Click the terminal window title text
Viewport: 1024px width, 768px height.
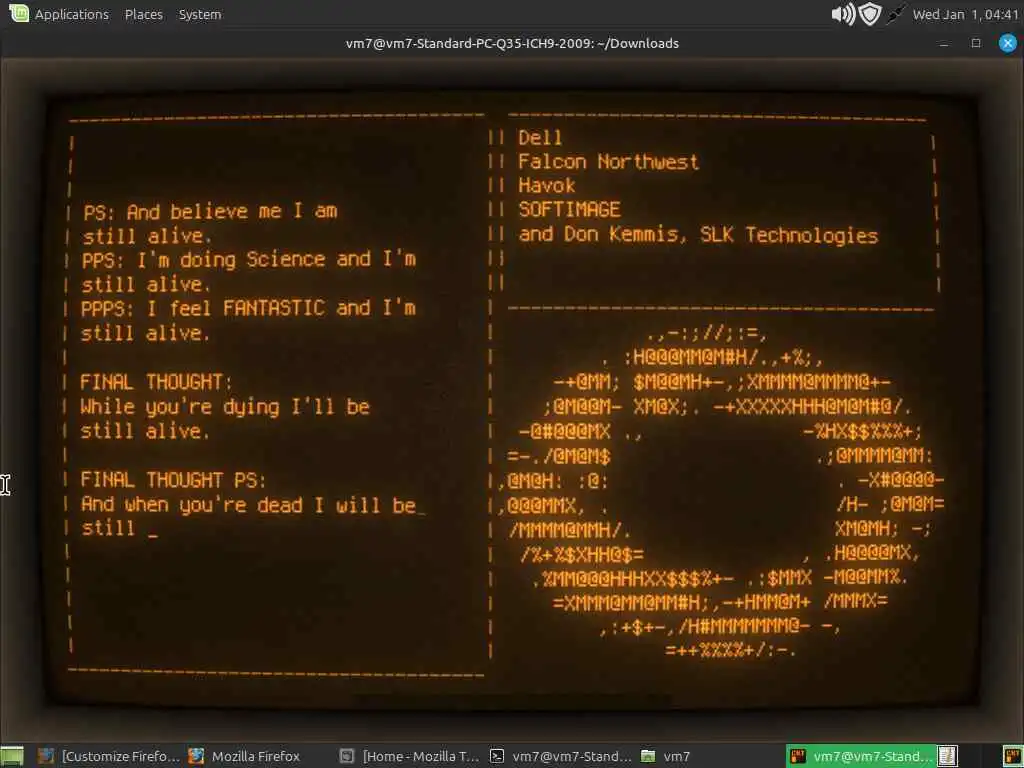[512, 43]
